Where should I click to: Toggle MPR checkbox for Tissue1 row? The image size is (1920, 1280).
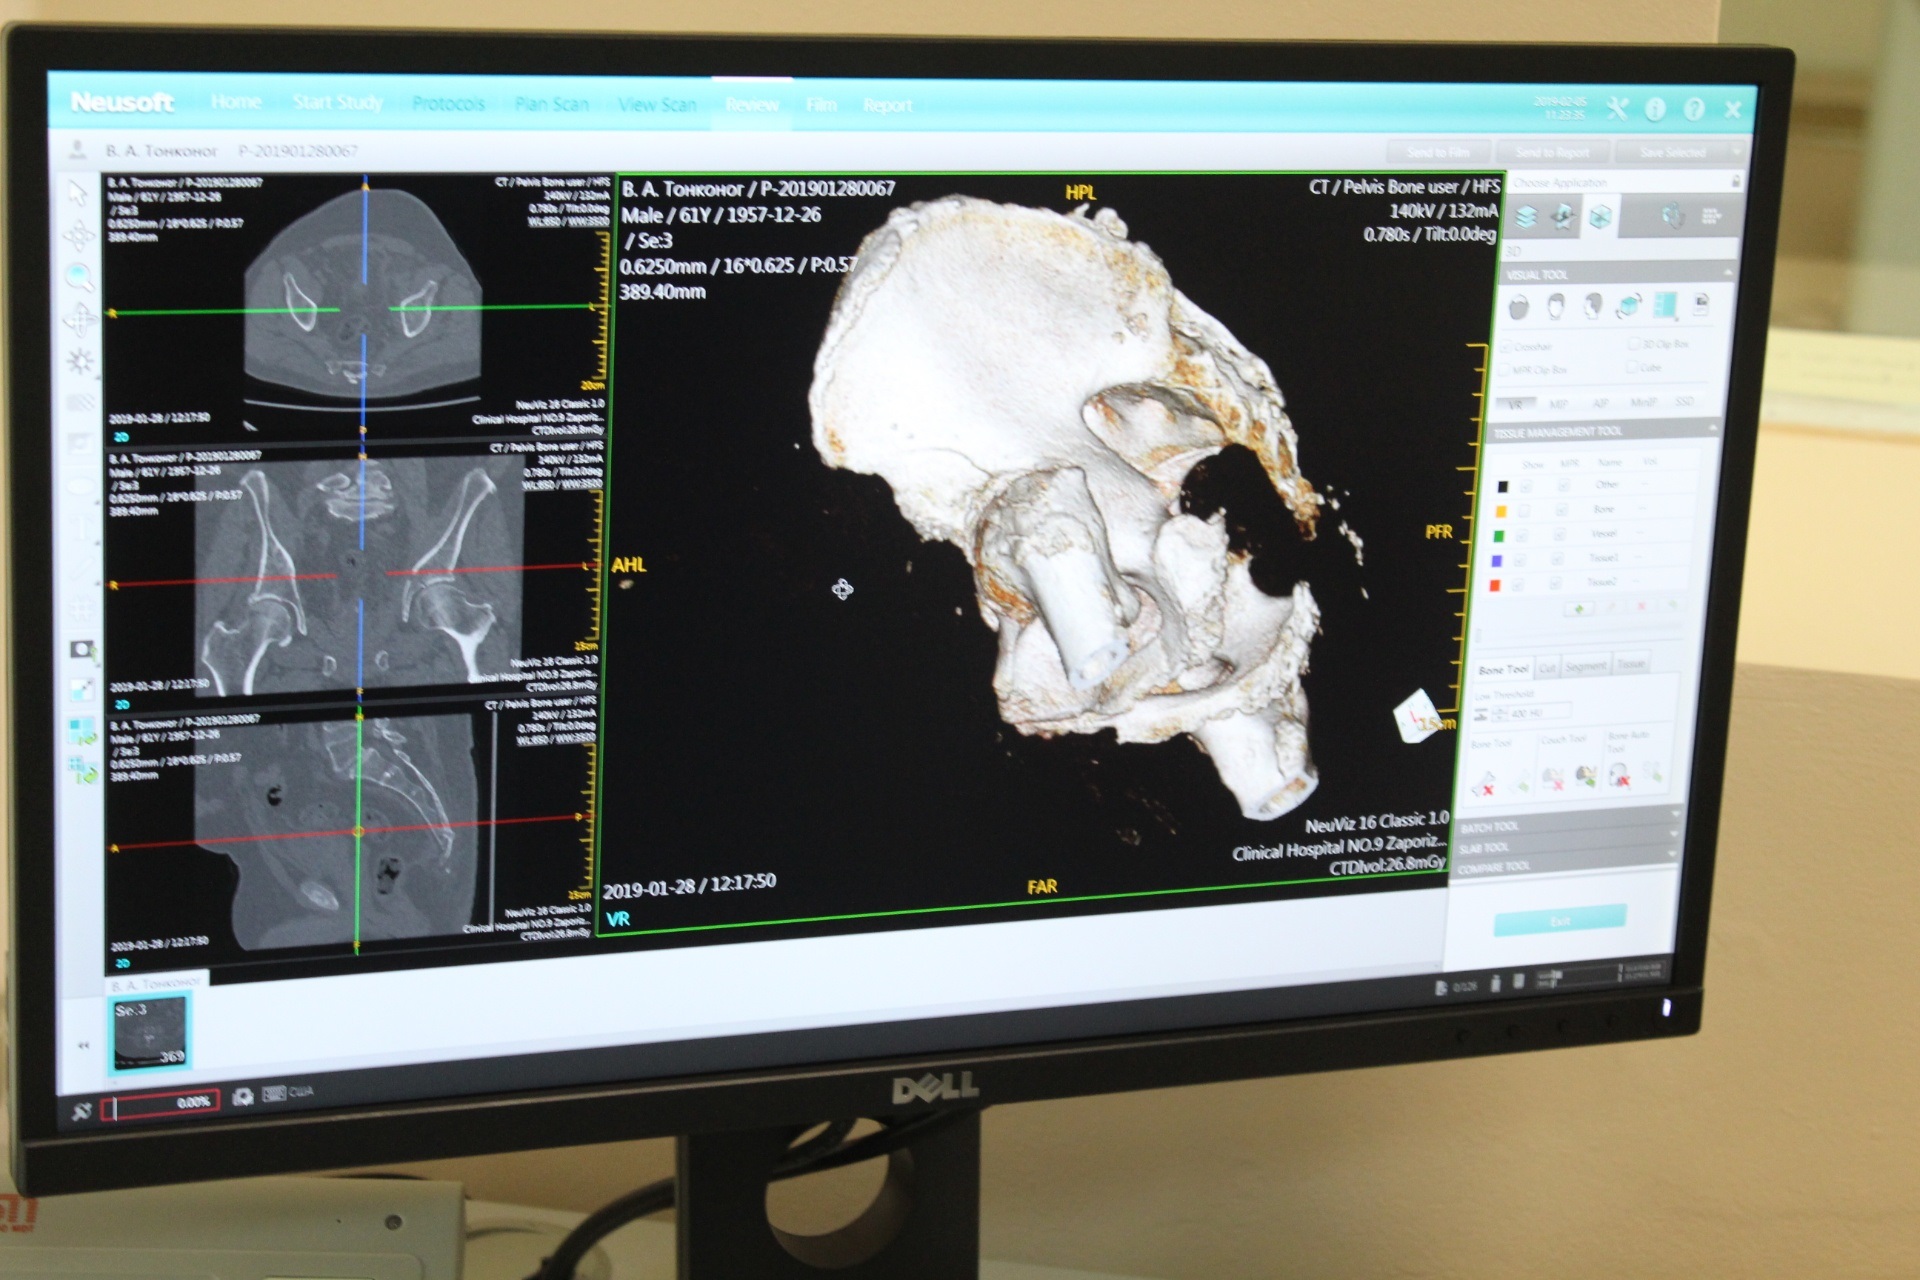1556,559
